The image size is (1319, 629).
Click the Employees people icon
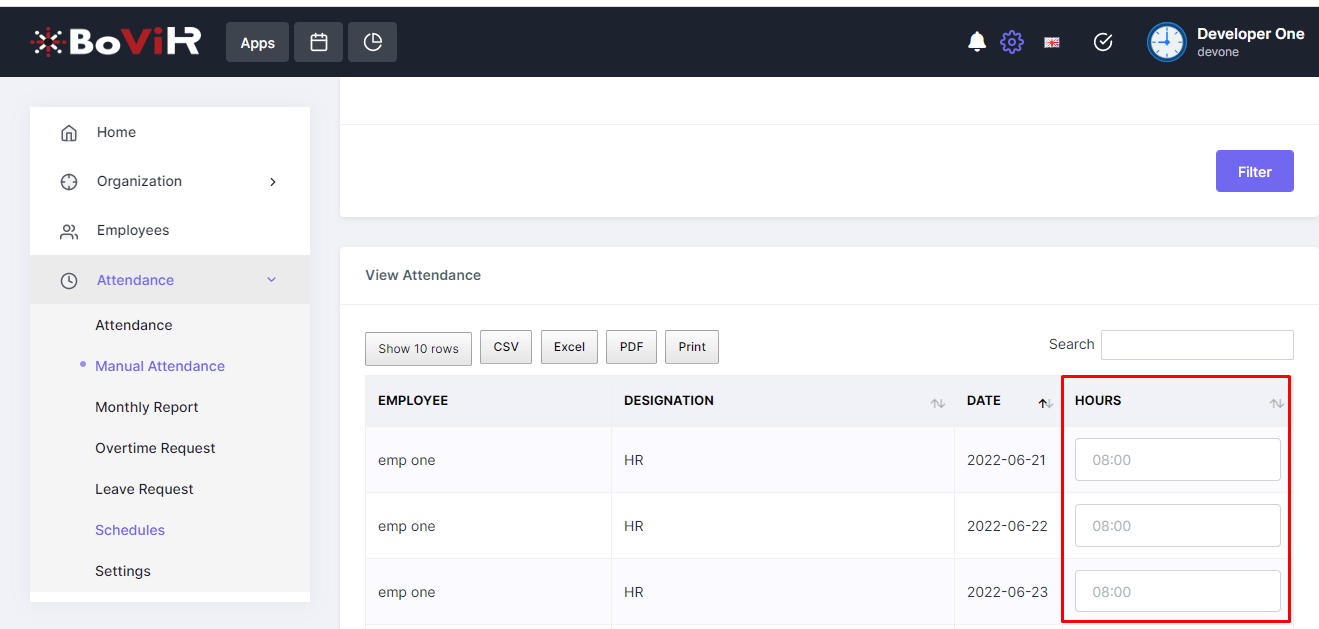coord(69,232)
